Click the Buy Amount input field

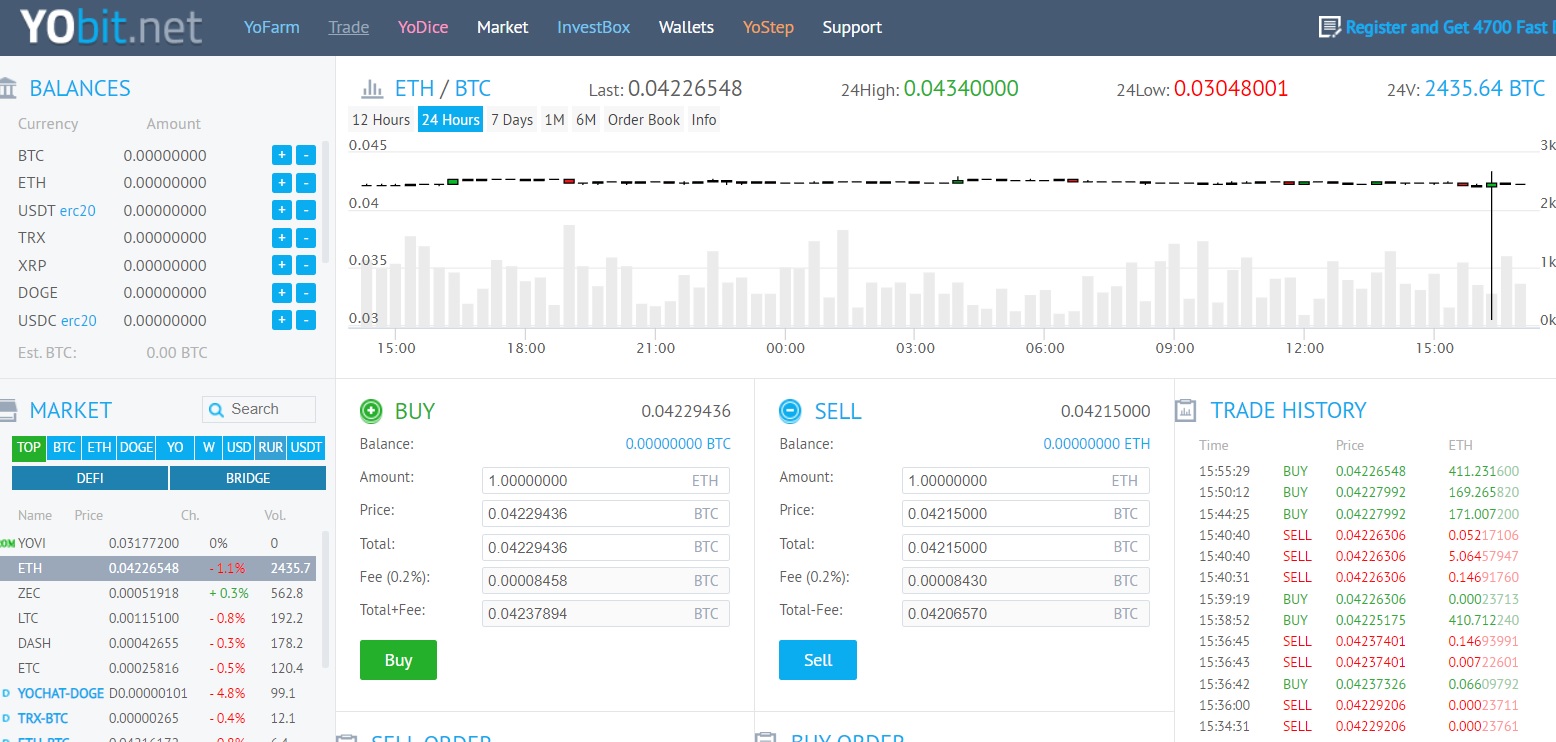(606, 480)
